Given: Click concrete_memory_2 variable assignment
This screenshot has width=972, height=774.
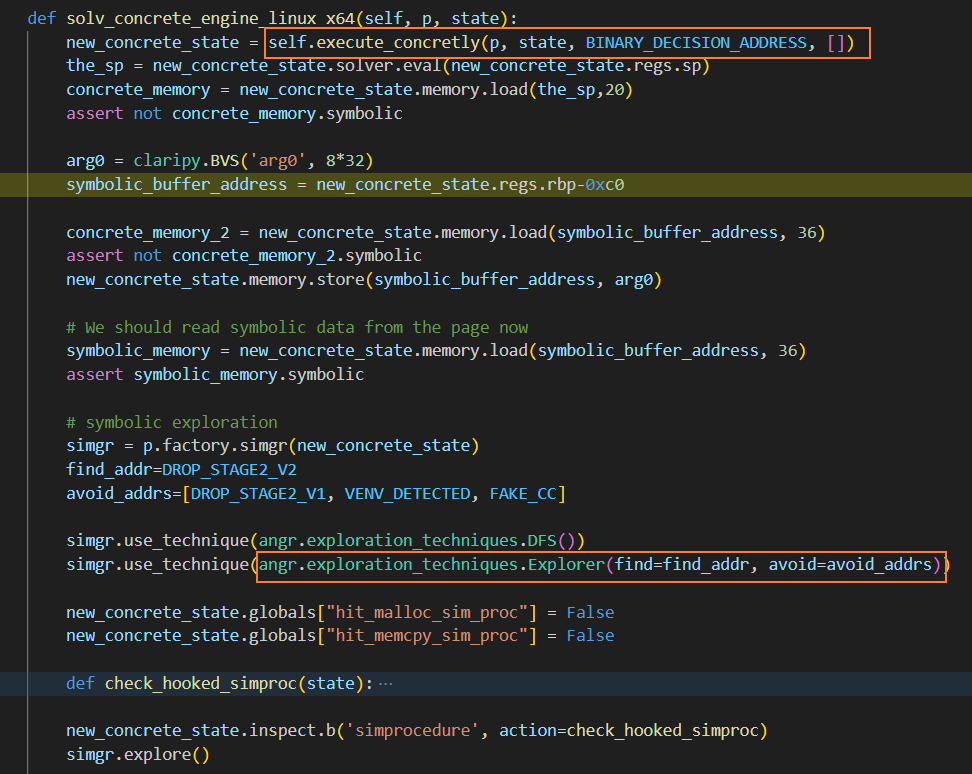Looking at the screenshot, I should point(148,232).
